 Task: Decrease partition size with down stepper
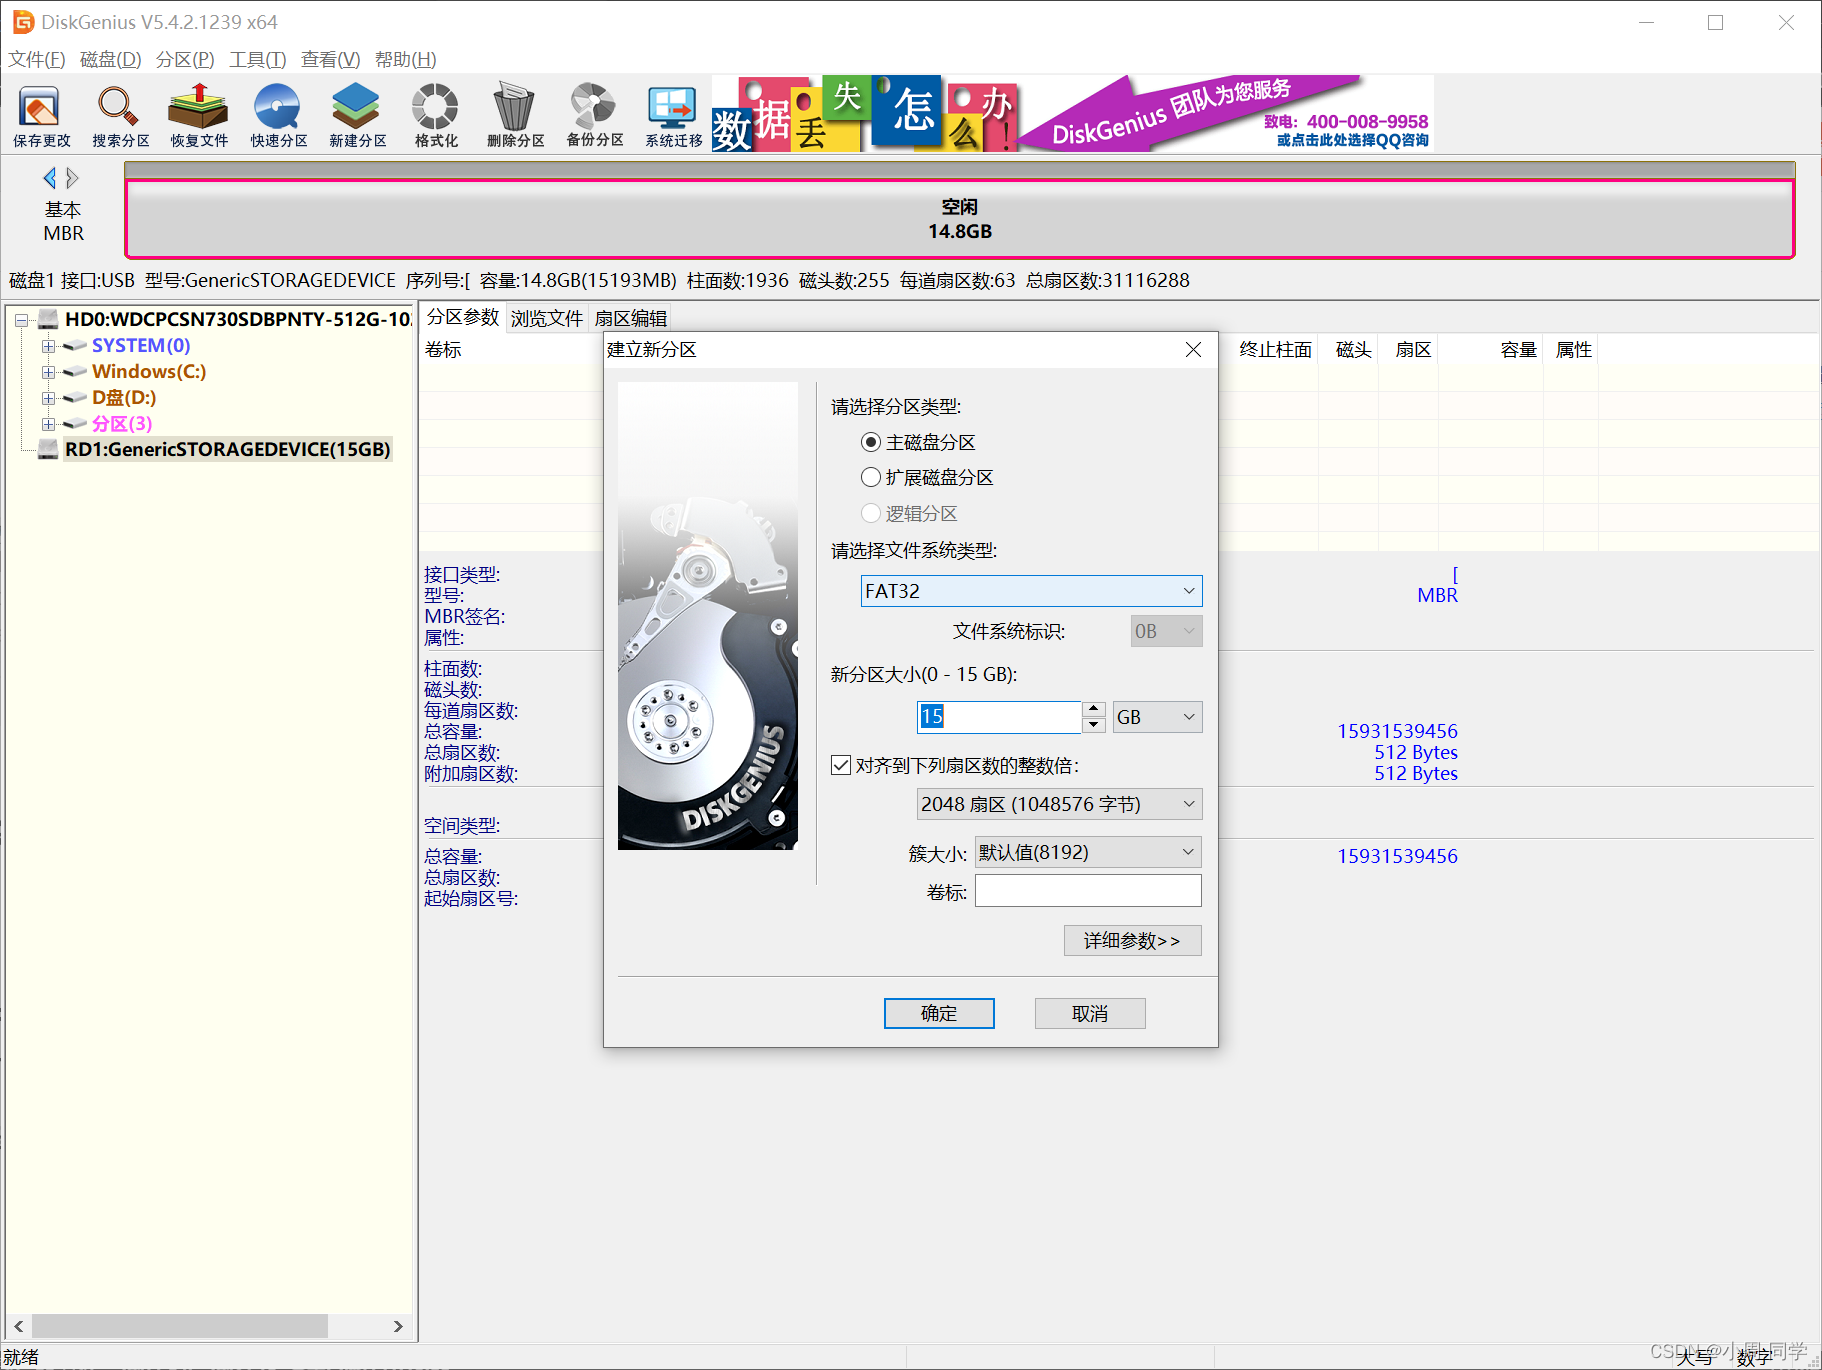1094,725
